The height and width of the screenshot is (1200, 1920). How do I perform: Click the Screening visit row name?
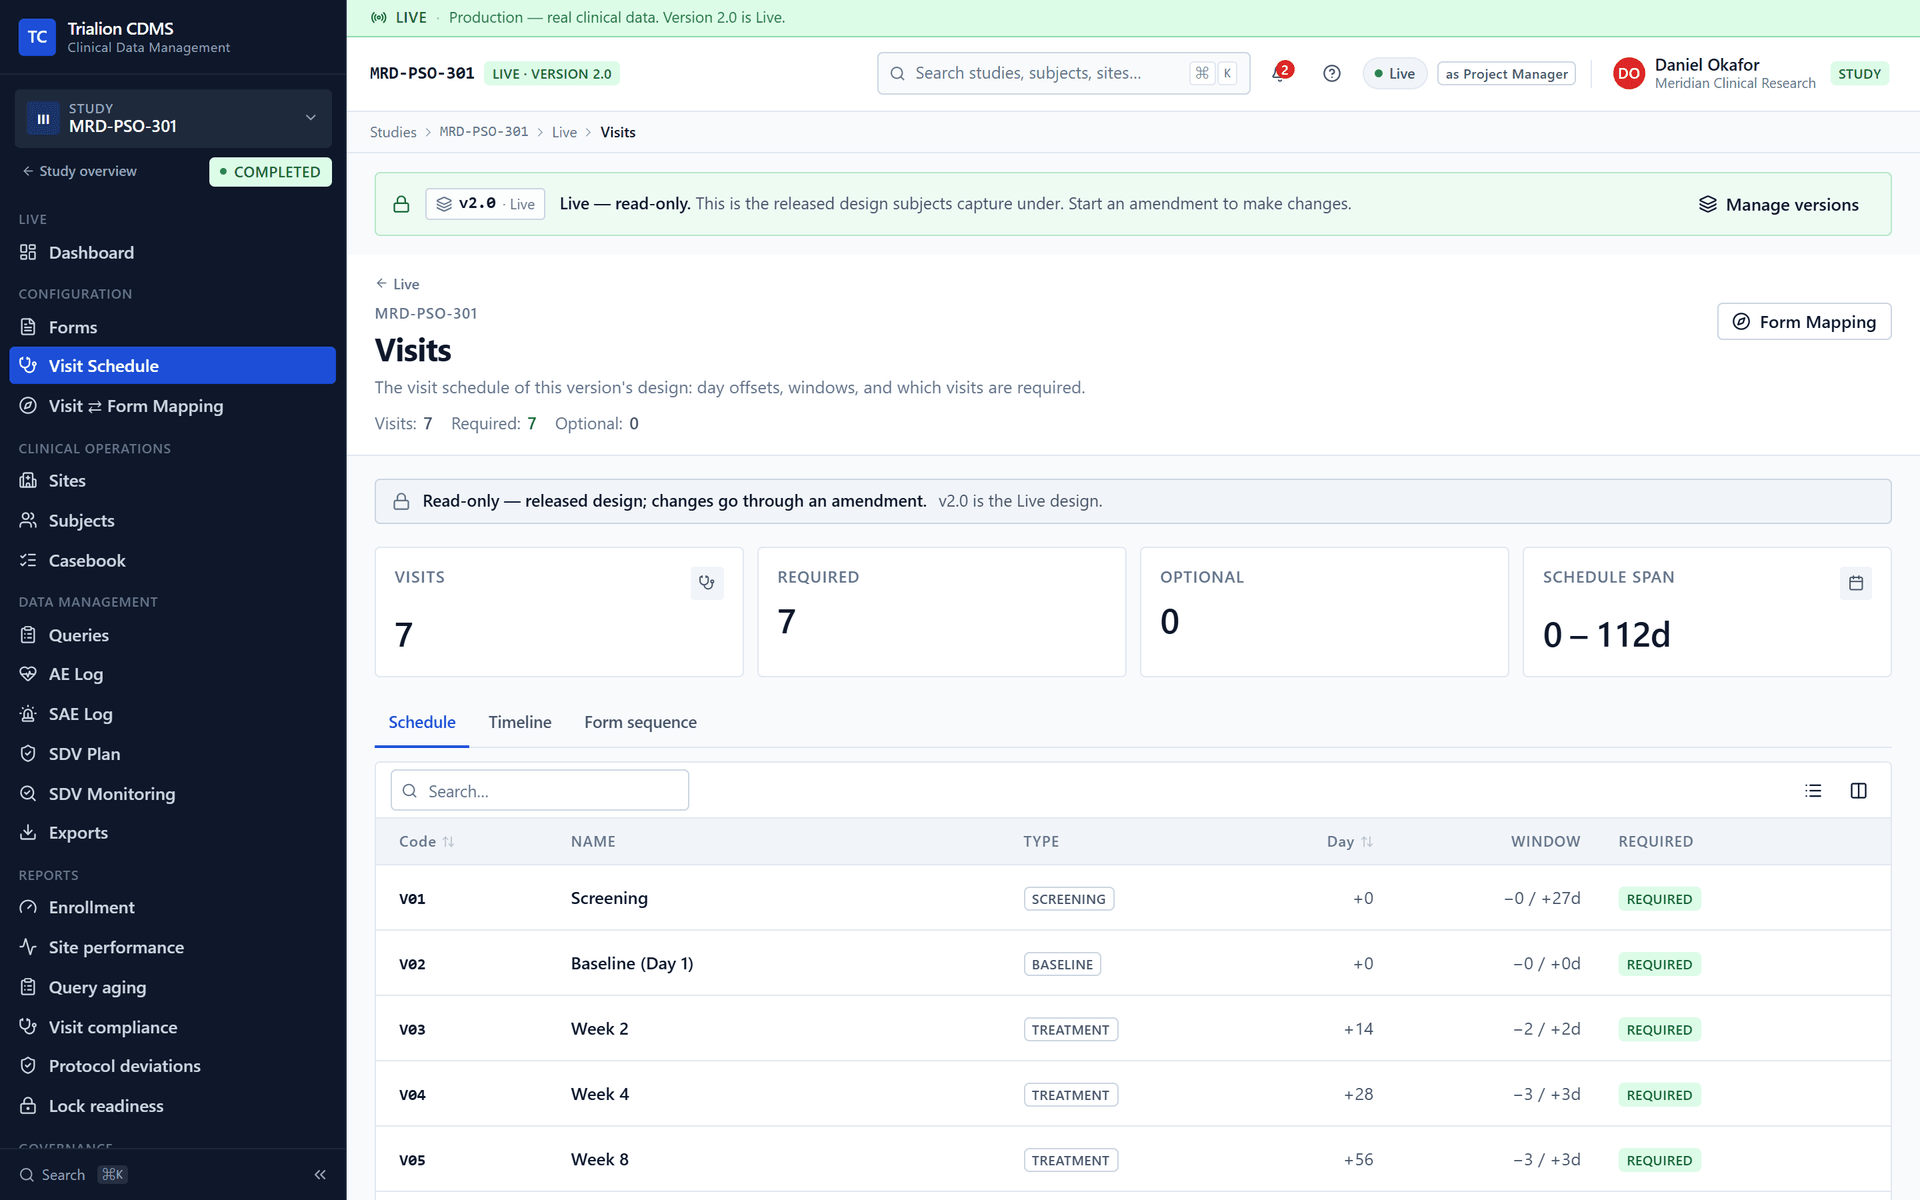tap(609, 898)
